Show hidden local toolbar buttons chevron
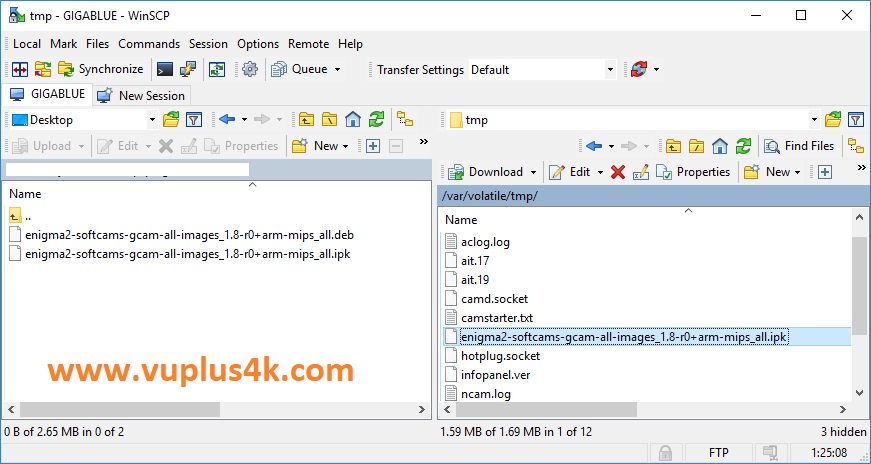 click(x=424, y=142)
